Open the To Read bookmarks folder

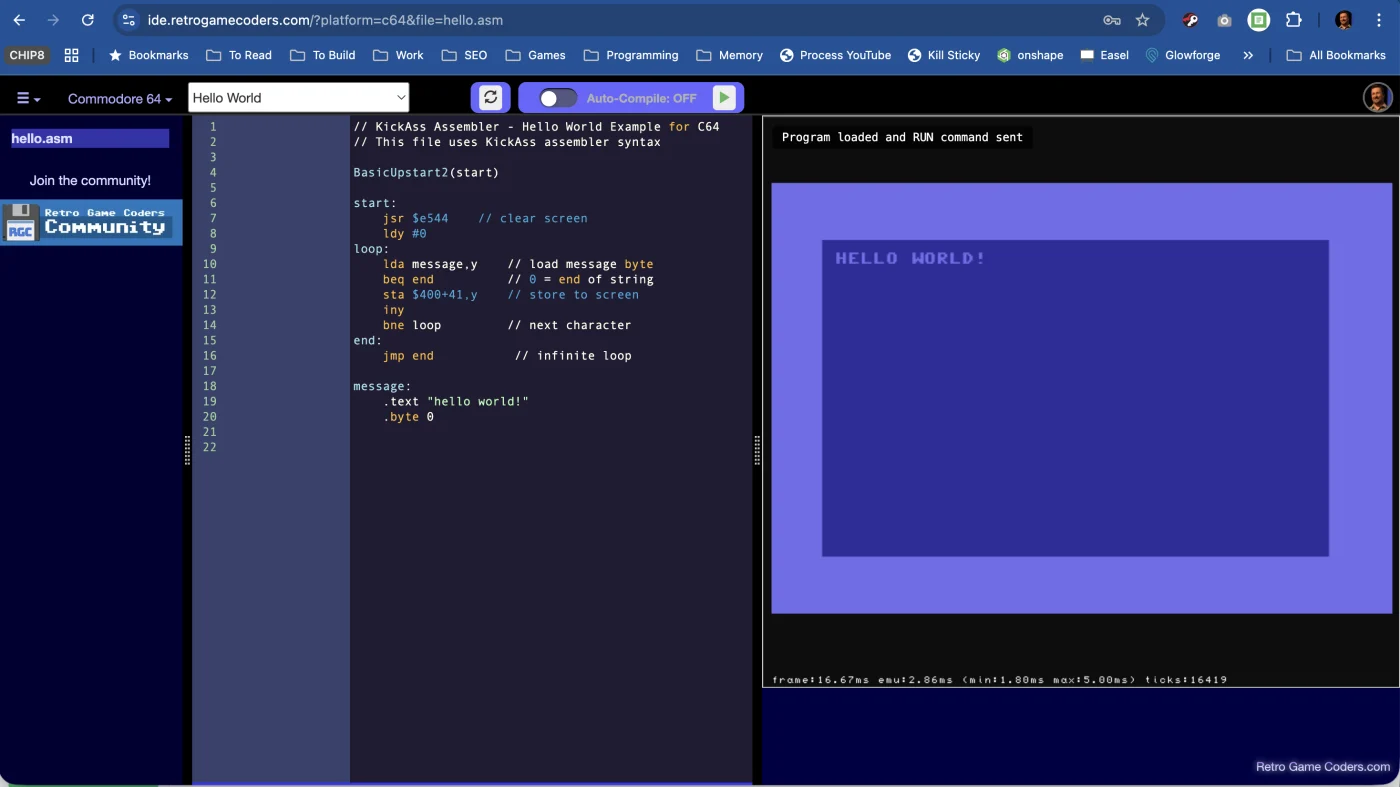point(239,55)
